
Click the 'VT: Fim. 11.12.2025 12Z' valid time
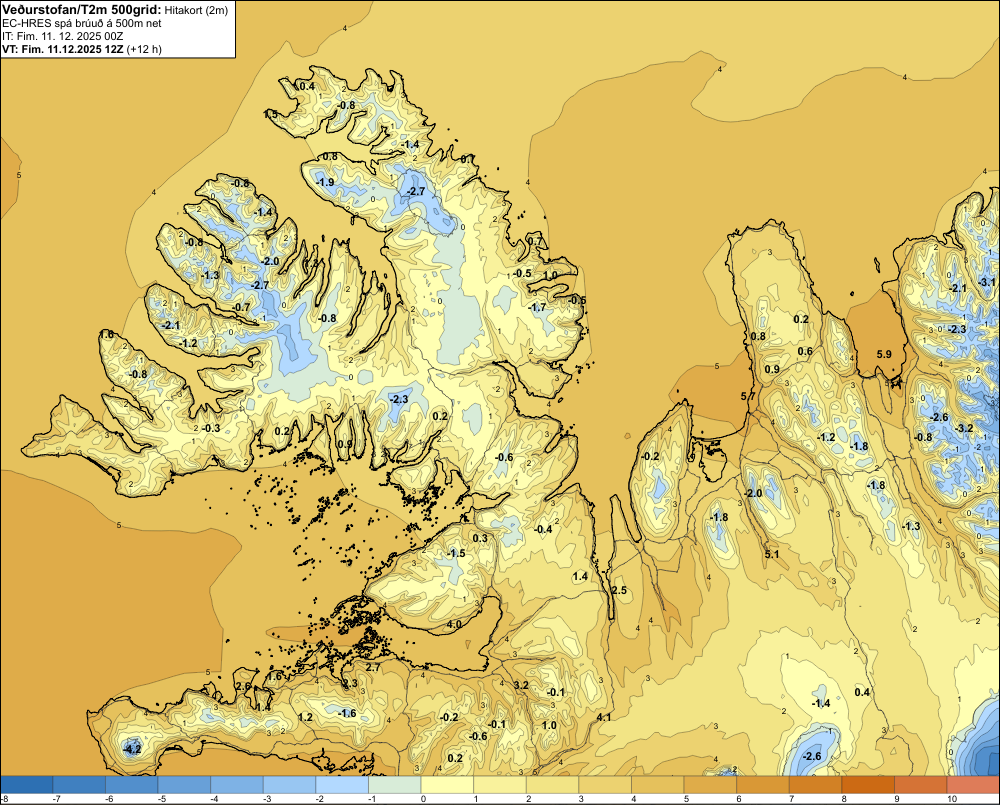point(63,49)
